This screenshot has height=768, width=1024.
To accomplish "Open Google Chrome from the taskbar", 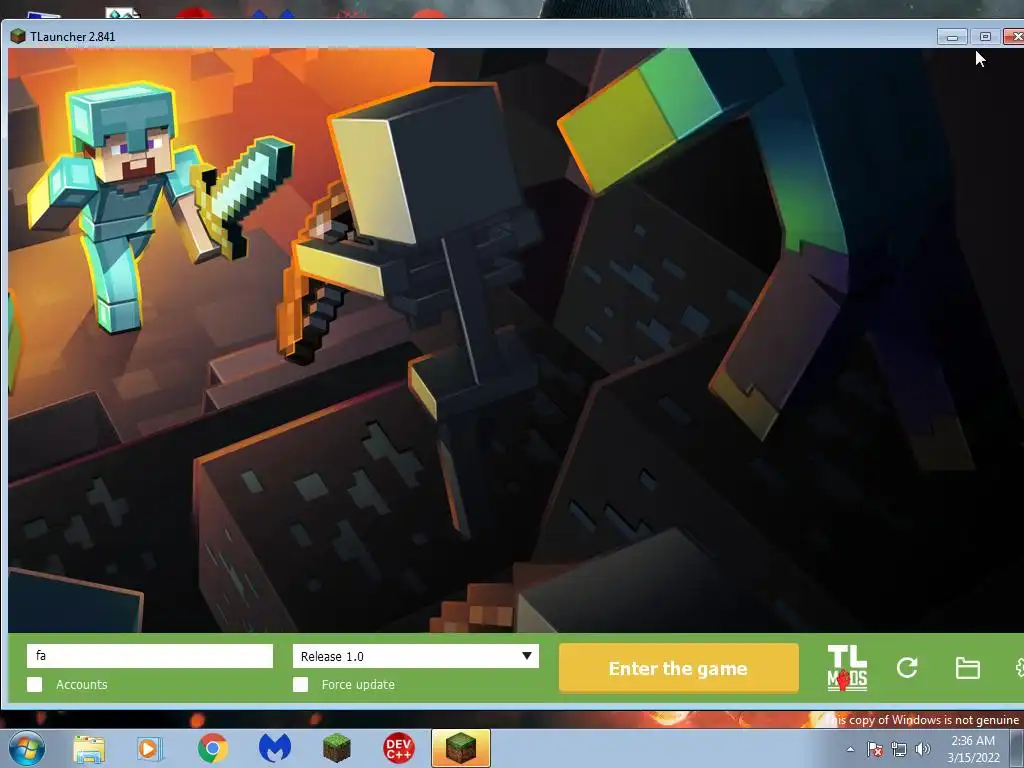I will (x=212, y=748).
